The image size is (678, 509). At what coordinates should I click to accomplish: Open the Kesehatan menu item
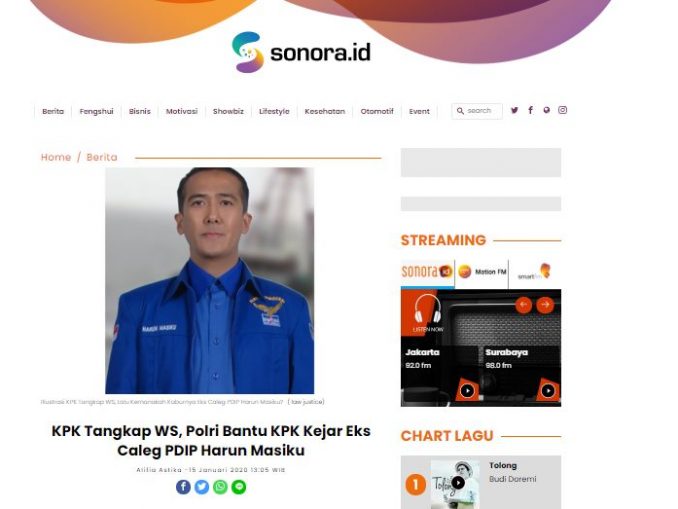point(325,111)
